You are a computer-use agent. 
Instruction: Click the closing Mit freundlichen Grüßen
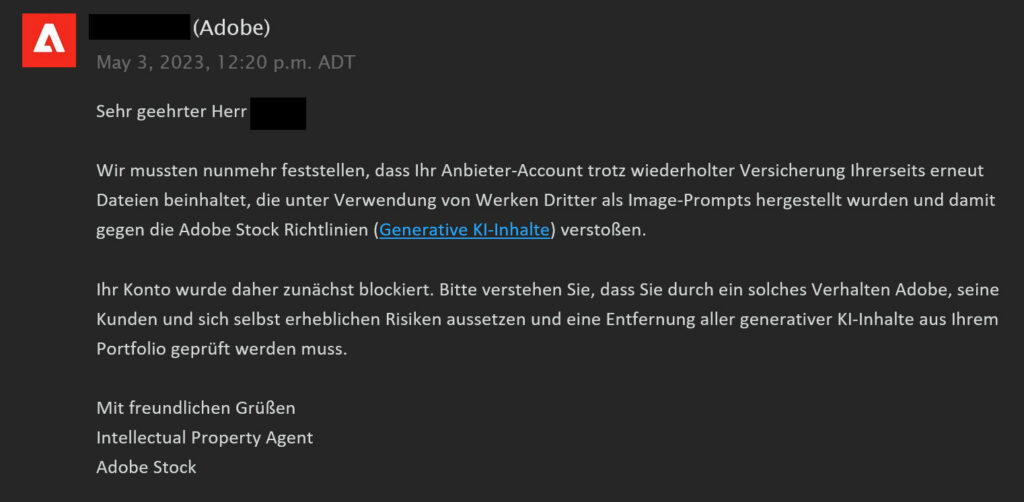tap(196, 409)
